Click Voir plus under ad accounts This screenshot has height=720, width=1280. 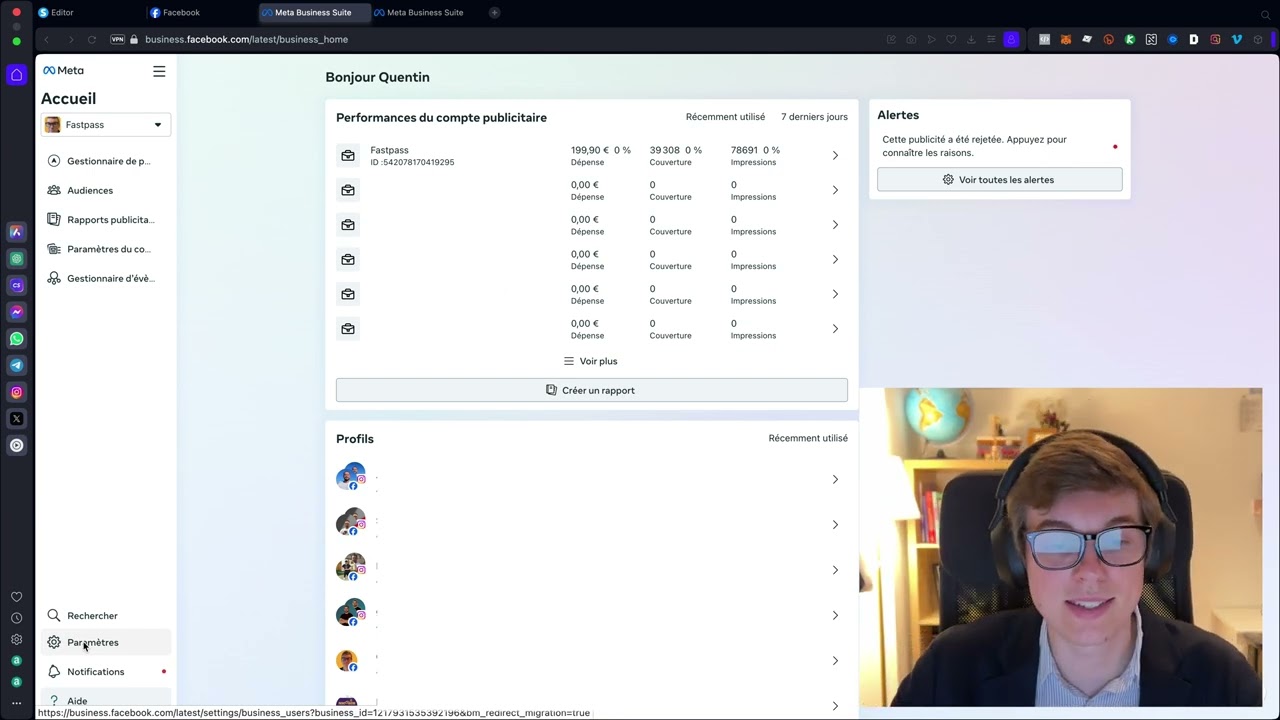coord(591,361)
